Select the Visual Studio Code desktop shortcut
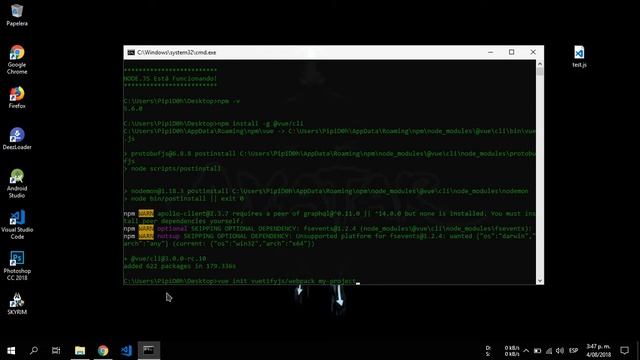The height and width of the screenshot is (360, 640). [17, 224]
